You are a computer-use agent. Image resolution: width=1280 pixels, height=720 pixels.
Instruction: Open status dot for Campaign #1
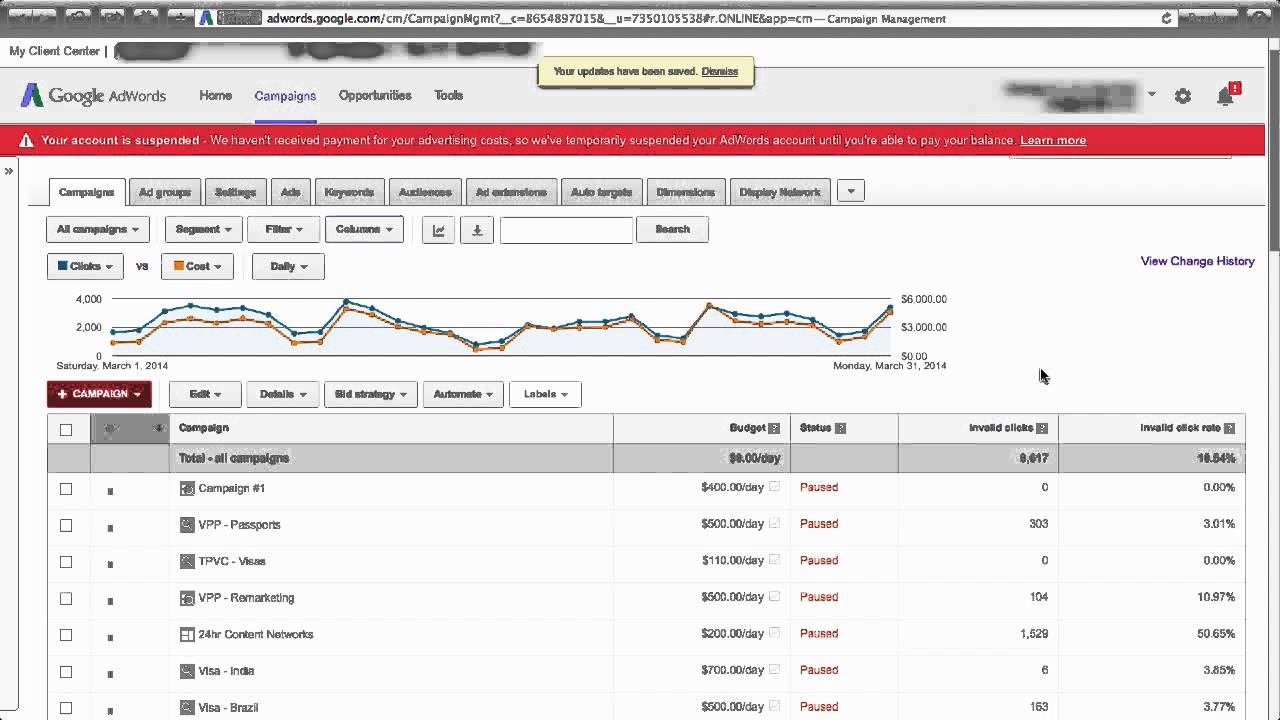110,491
